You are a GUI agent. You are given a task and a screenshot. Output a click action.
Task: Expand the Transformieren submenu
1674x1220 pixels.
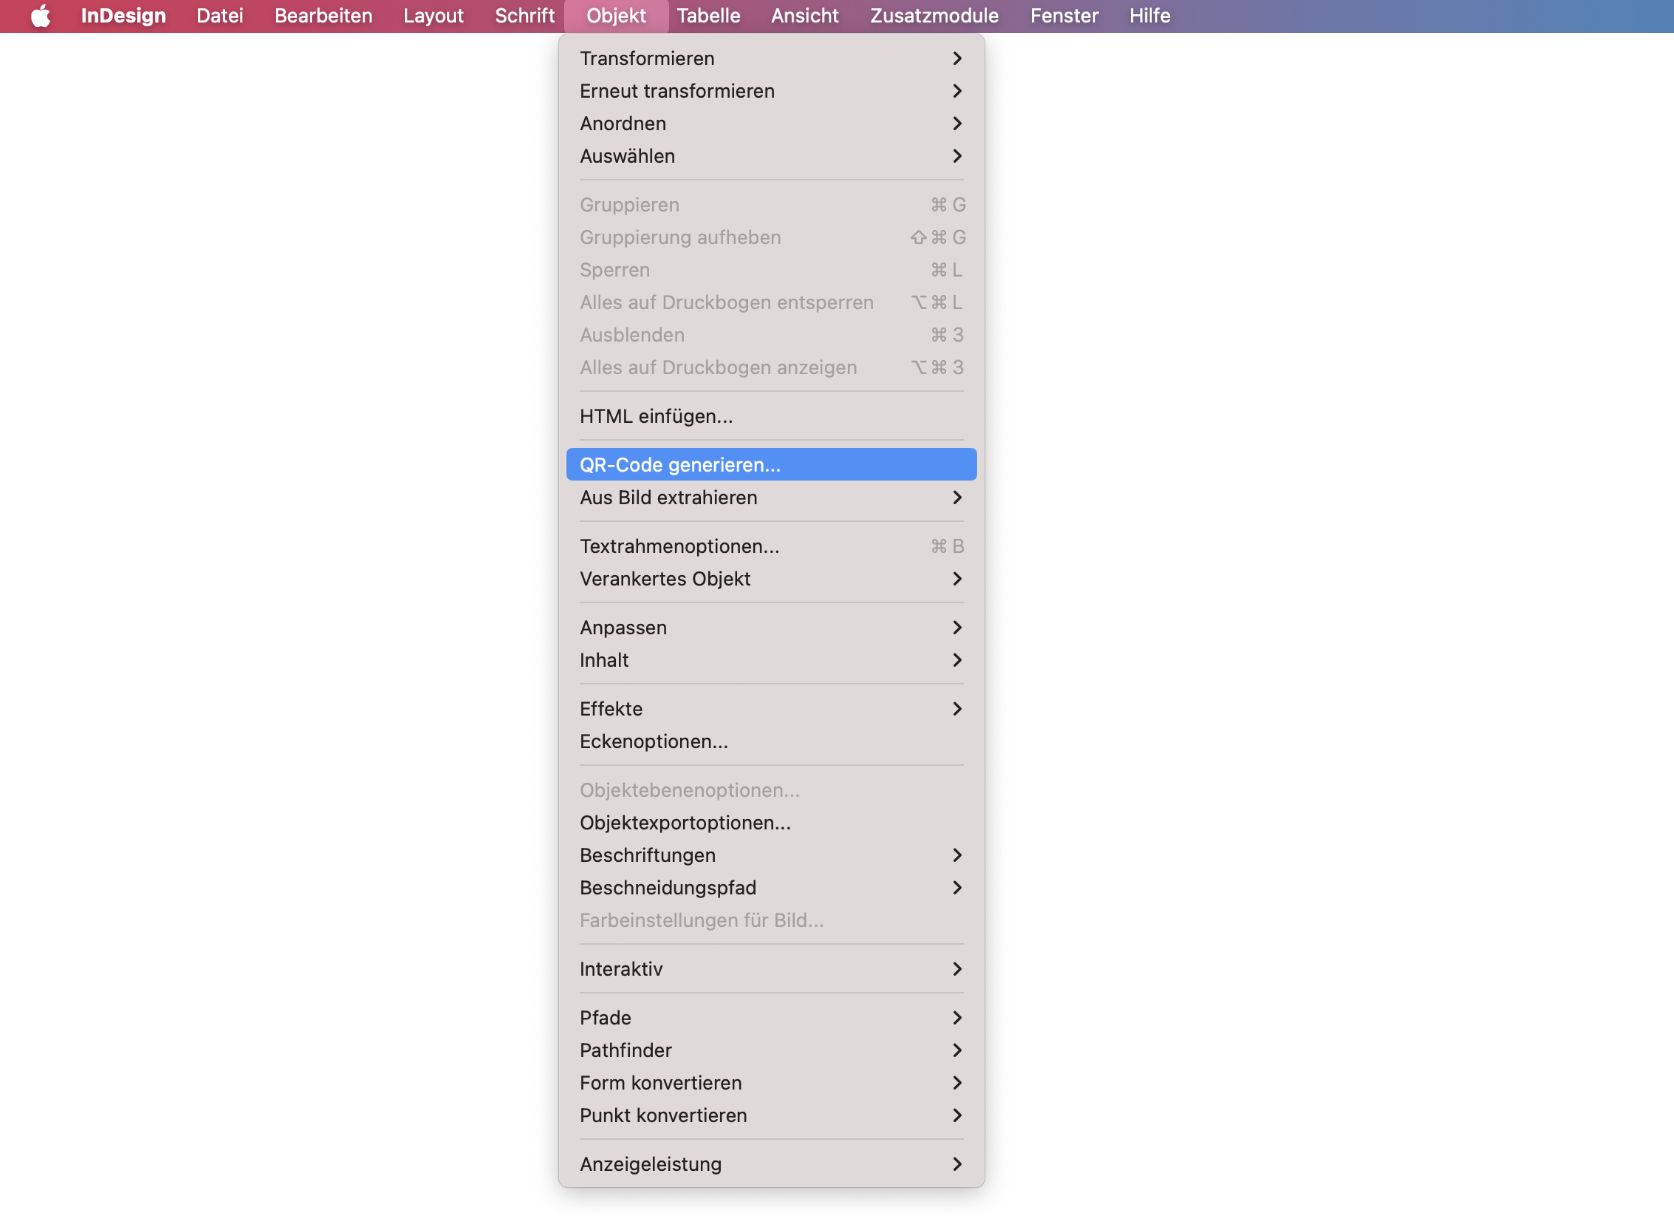coord(771,58)
